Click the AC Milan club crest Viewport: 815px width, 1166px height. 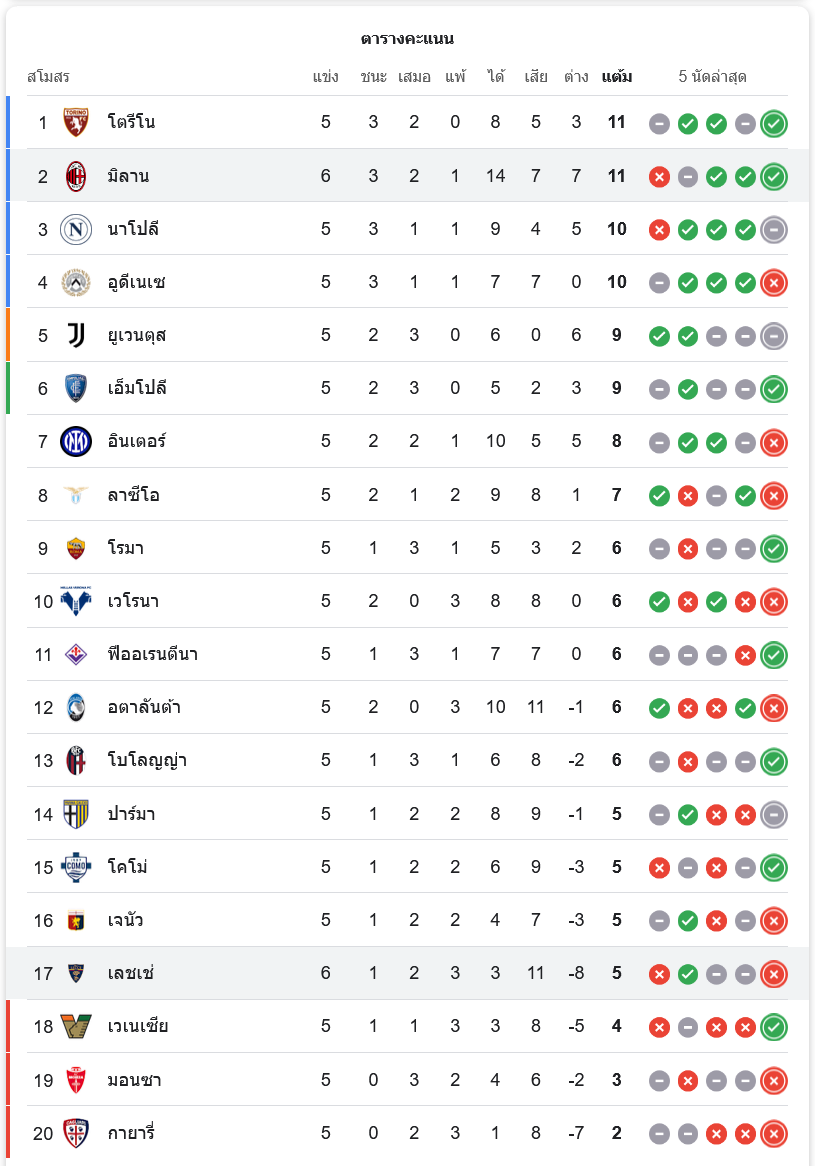76,176
